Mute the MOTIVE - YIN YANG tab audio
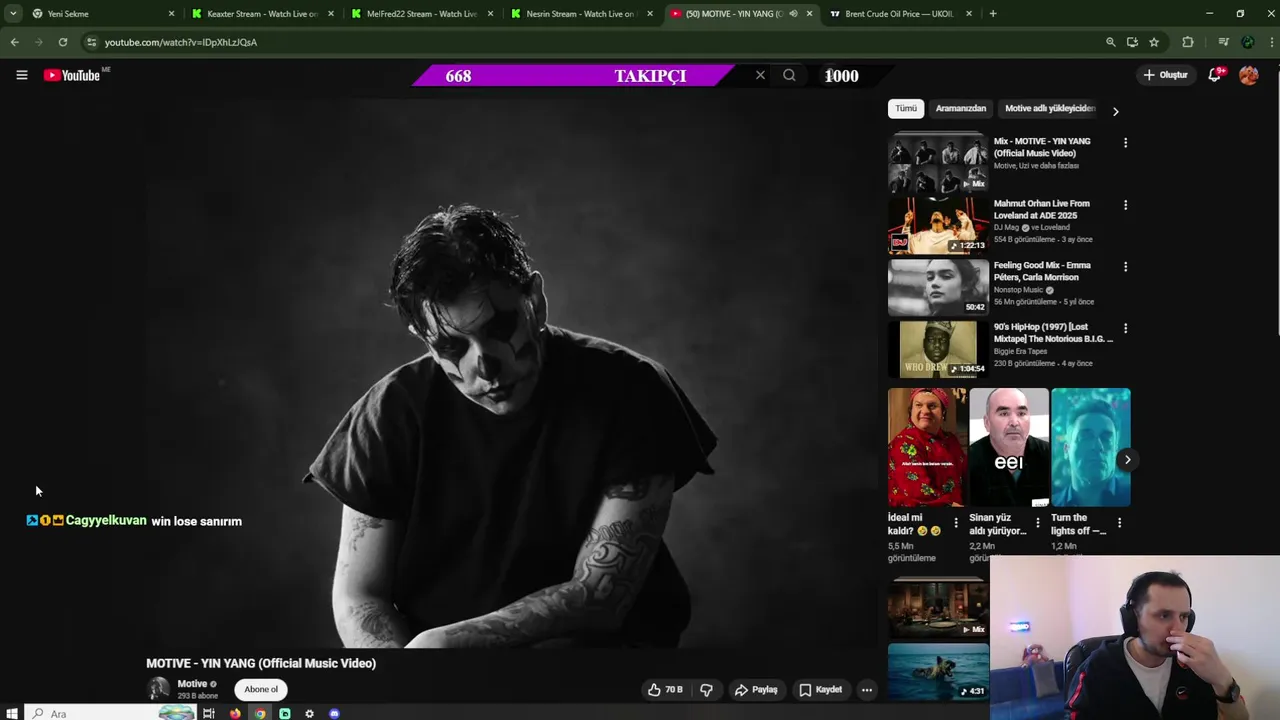This screenshot has height=720, width=1280. point(793,14)
